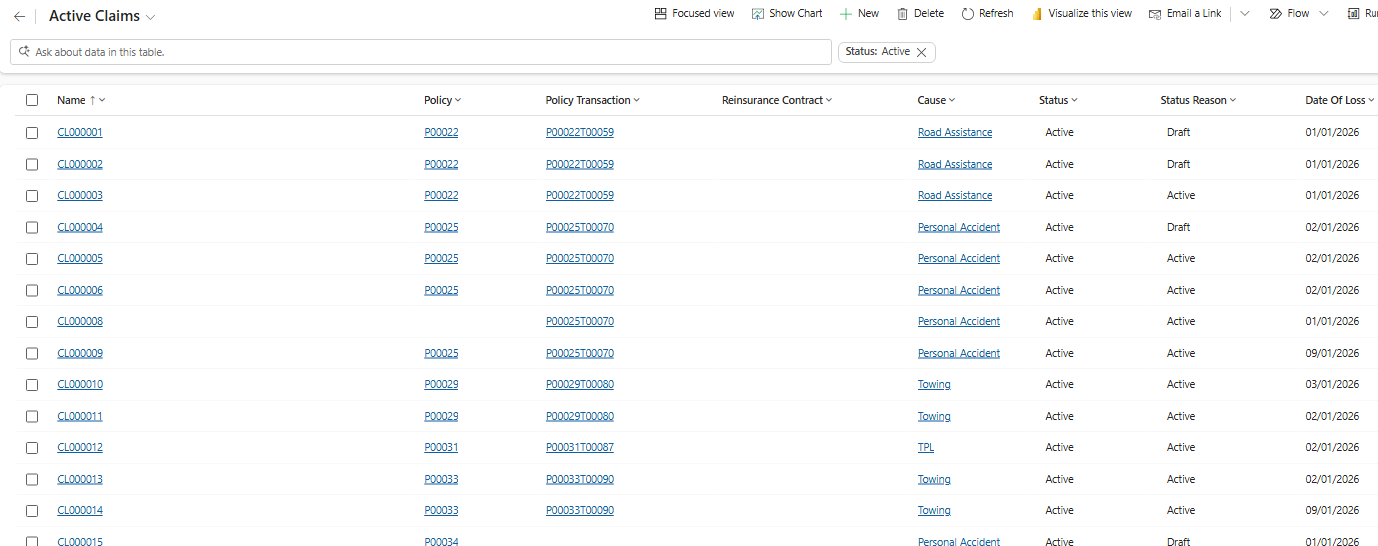Screen dimensions: 1378x546
Task: Open claim CL000009
Action: 80,353
